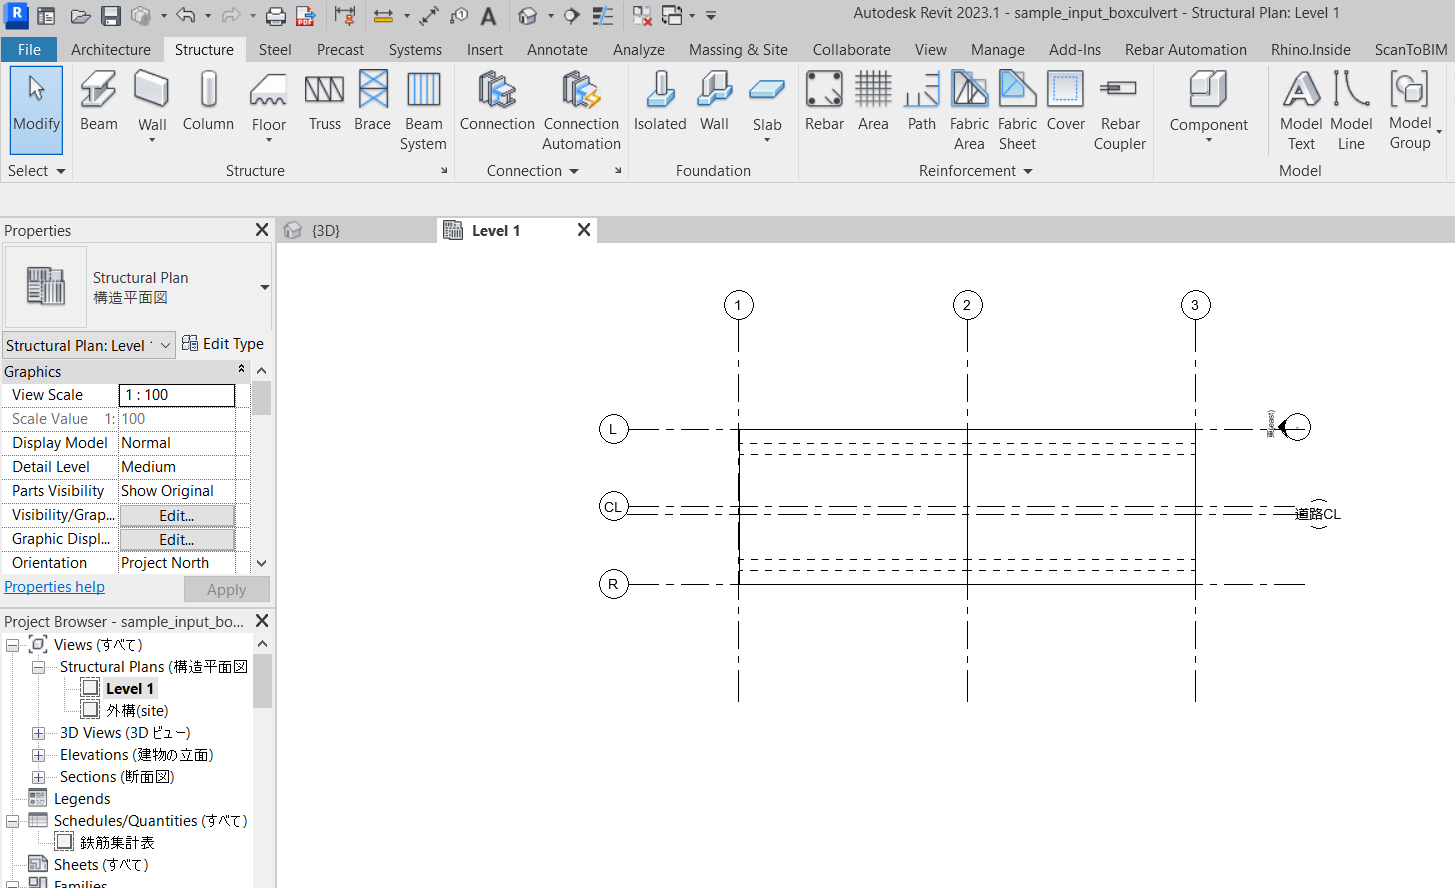
Task: Click the View Scale field showing 1:100
Action: tap(176, 394)
